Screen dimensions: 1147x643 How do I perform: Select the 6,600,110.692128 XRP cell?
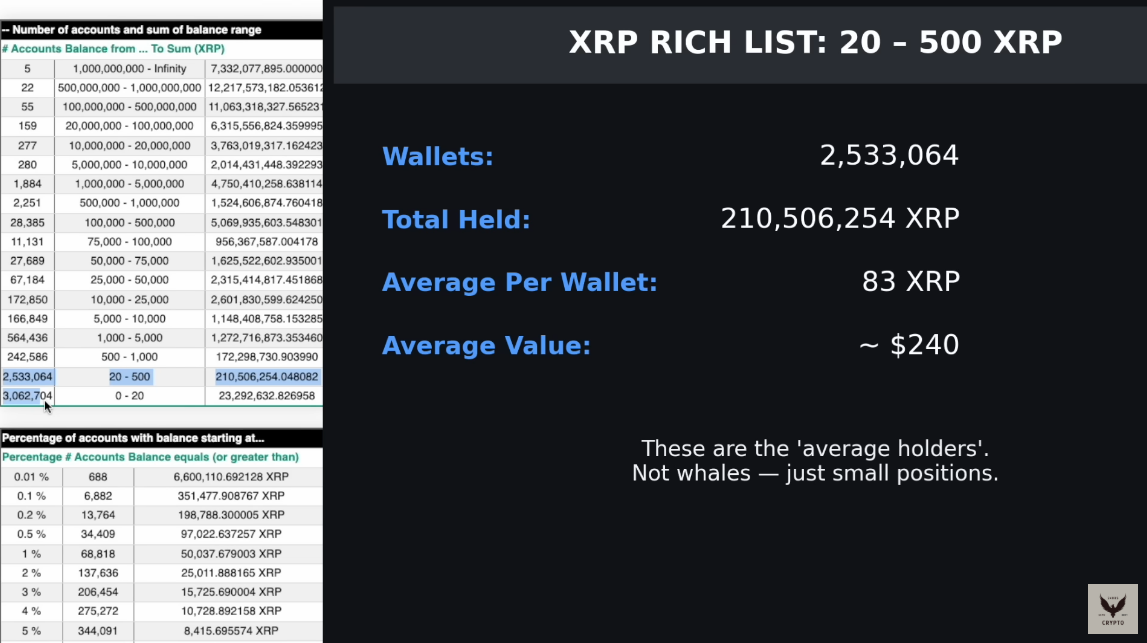[x=229, y=477]
